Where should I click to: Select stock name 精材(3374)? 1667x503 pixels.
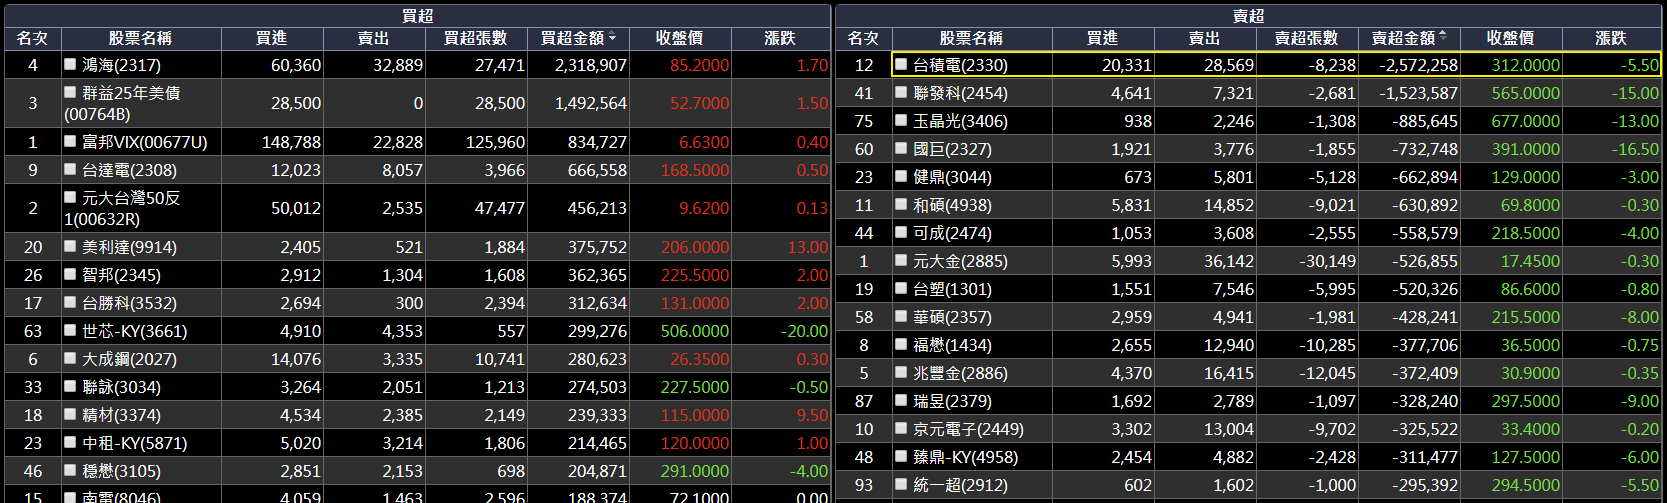point(121,415)
